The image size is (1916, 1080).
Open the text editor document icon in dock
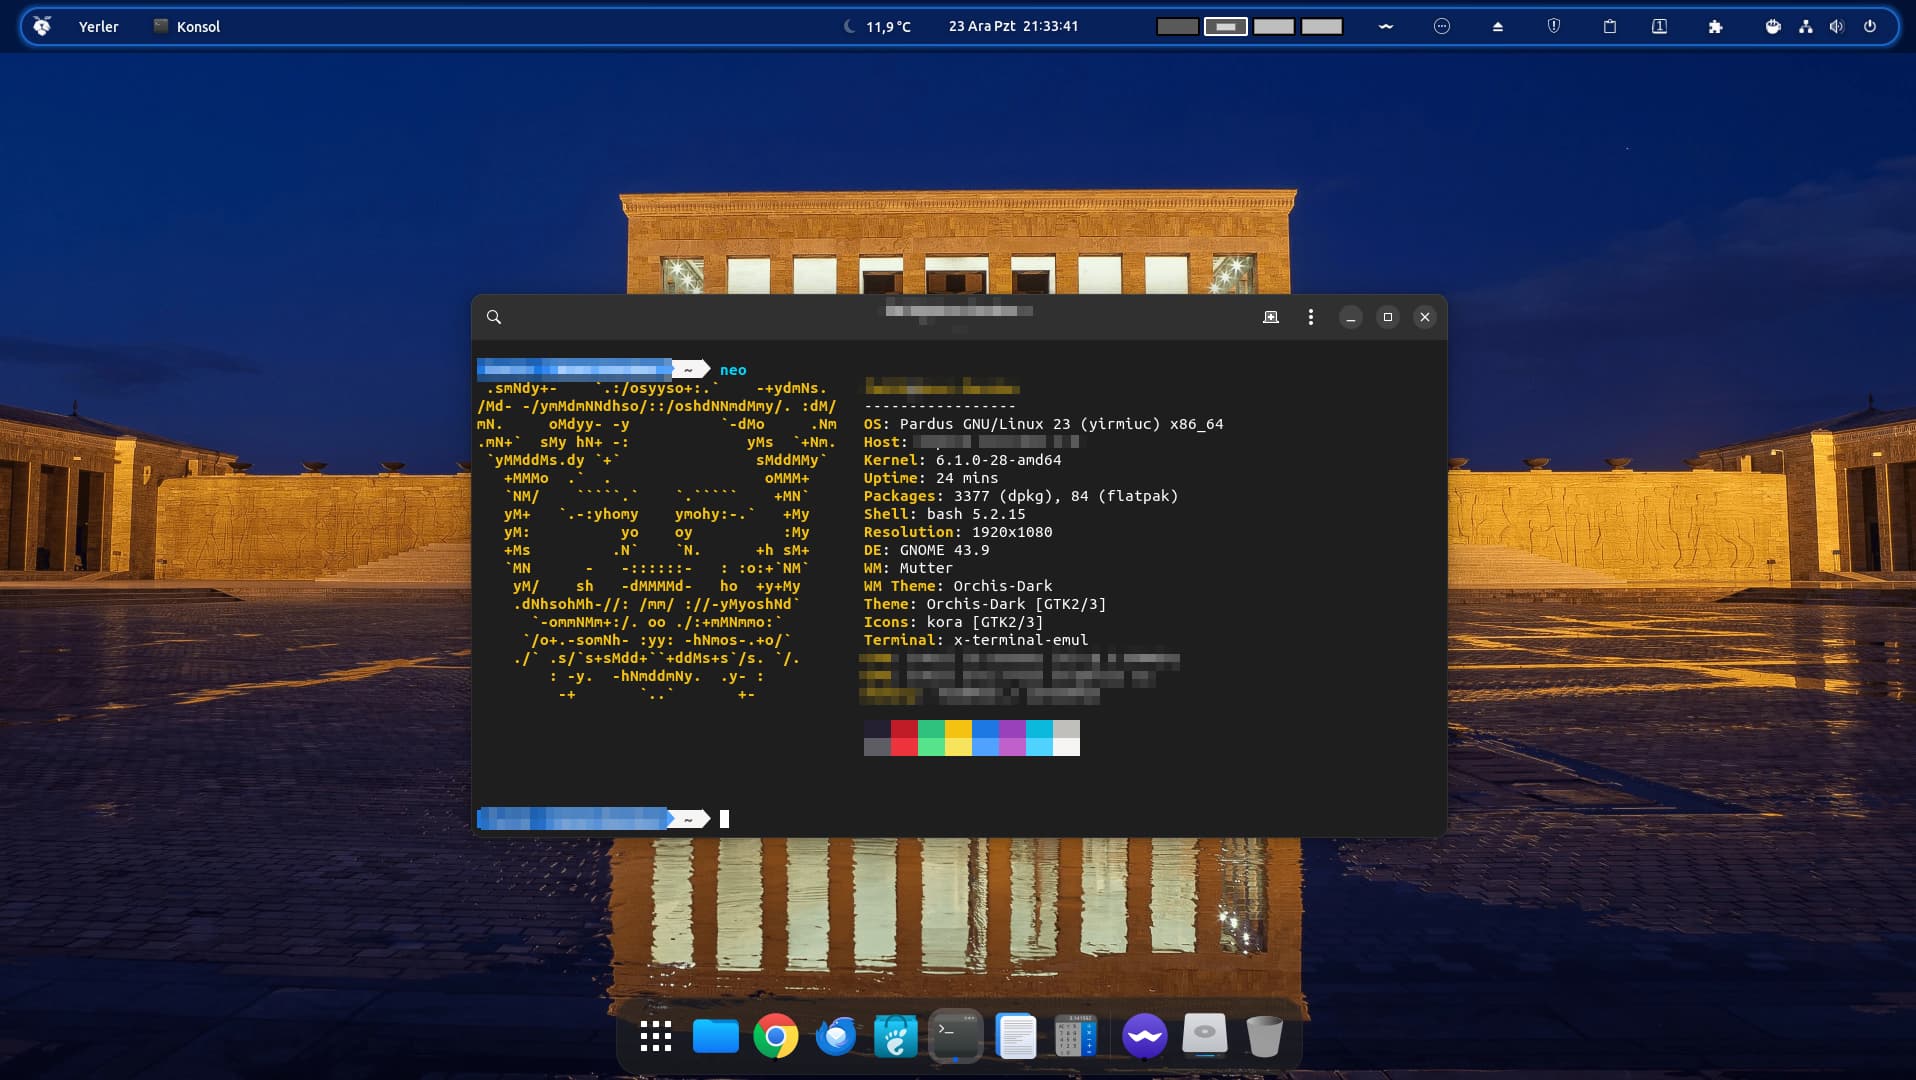pyautogui.click(x=1016, y=1037)
